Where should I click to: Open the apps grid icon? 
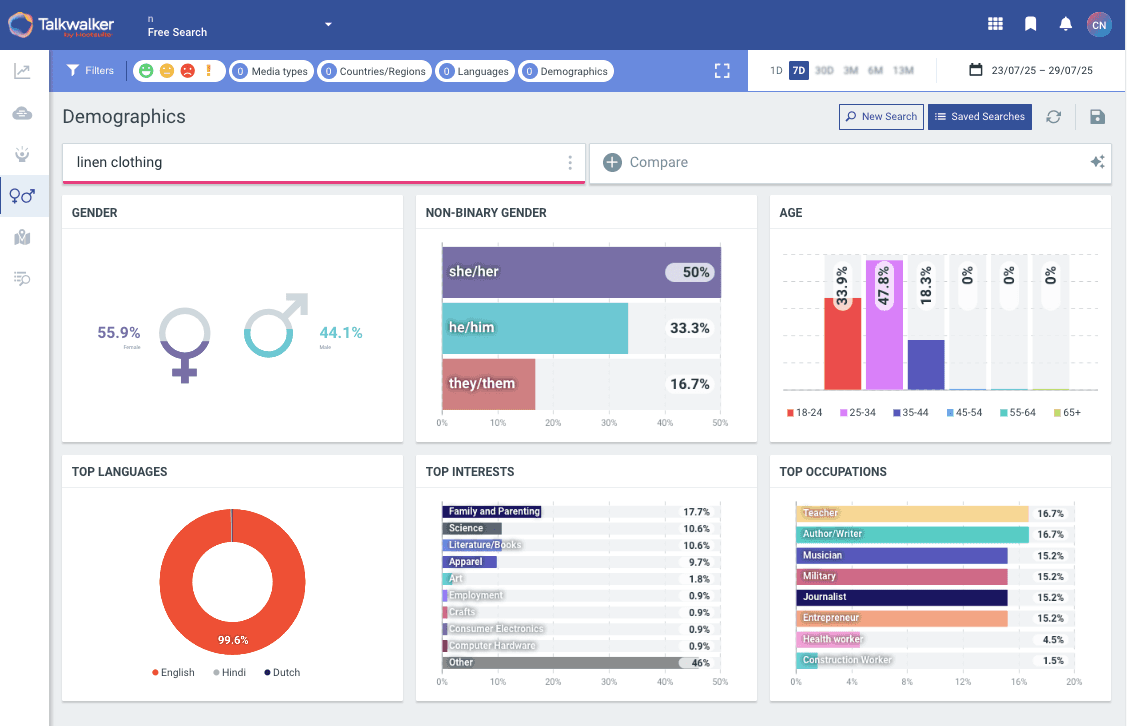click(x=995, y=24)
